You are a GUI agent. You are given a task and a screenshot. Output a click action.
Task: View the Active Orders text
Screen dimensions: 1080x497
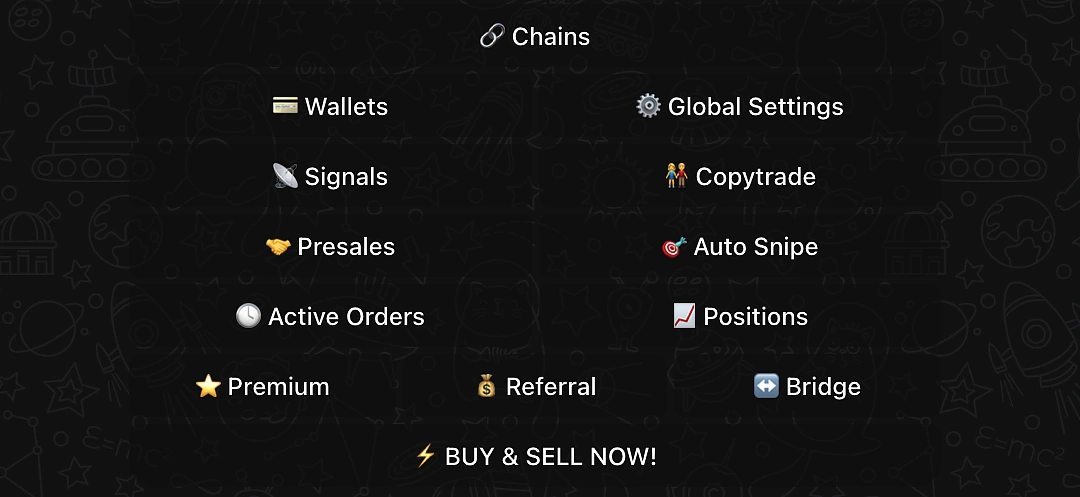346,317
